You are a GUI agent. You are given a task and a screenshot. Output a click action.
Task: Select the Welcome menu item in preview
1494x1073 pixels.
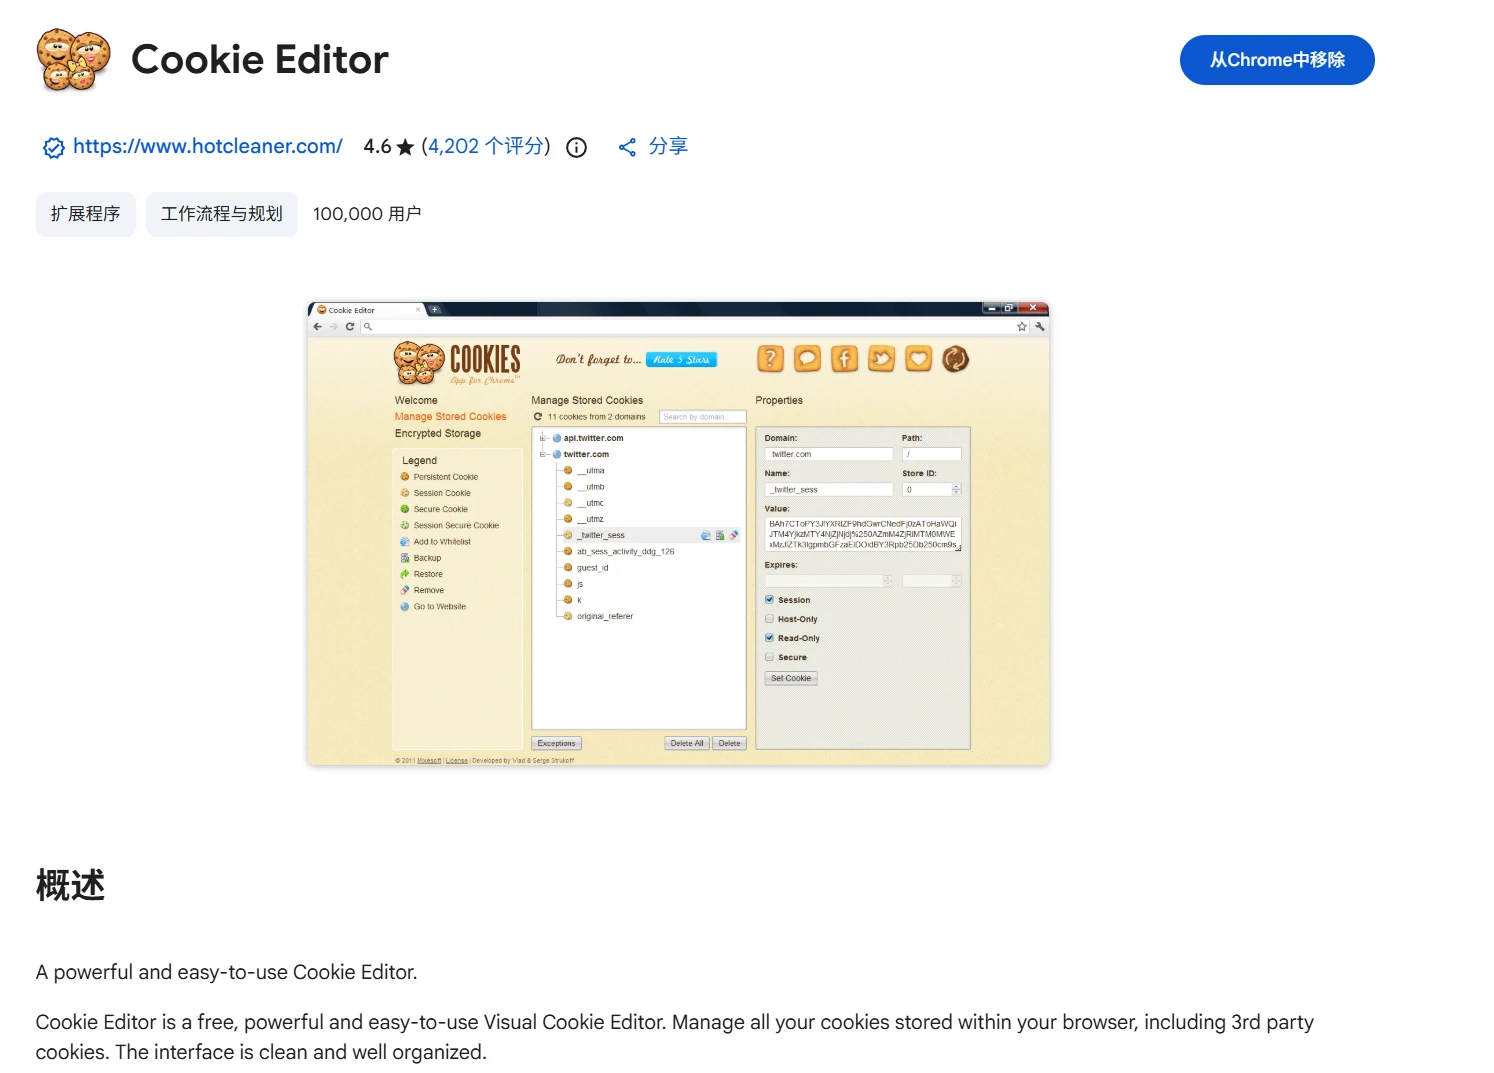point(416,401)
